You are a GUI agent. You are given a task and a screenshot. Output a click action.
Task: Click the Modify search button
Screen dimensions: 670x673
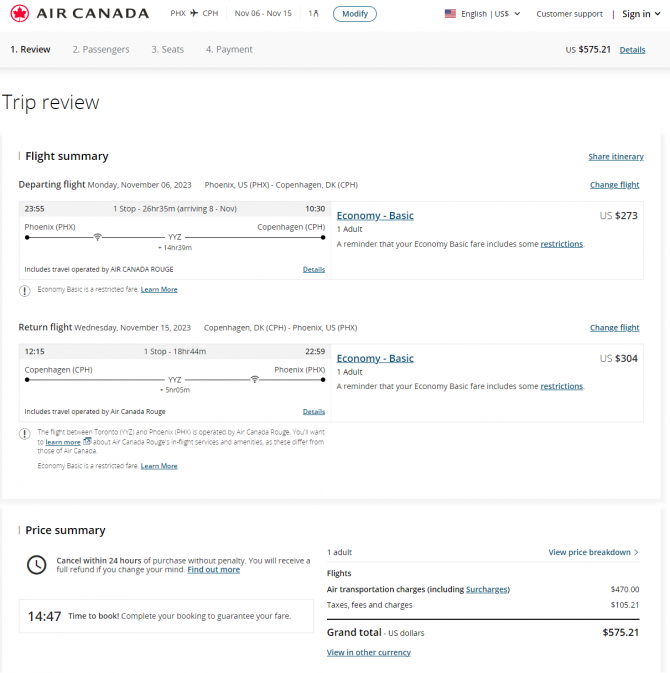click(355, 14)
